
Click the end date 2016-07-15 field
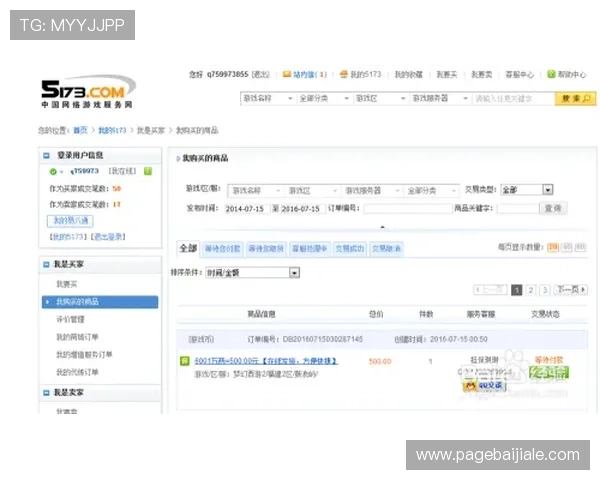tap(302, 209)
